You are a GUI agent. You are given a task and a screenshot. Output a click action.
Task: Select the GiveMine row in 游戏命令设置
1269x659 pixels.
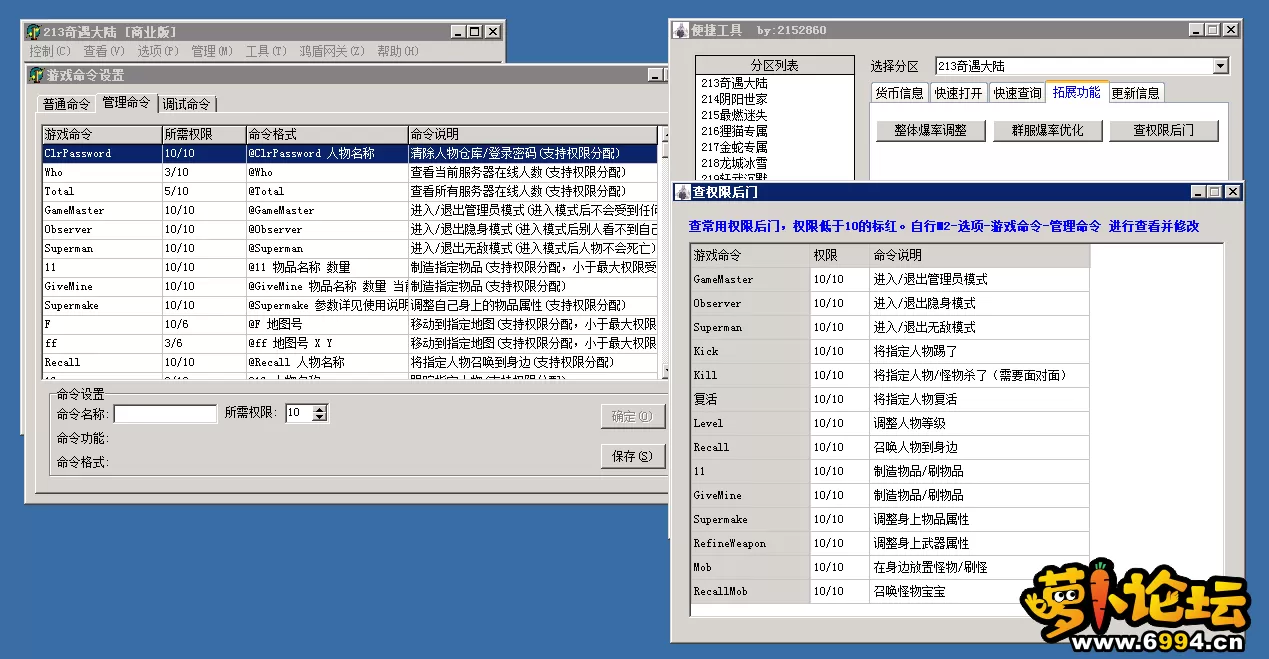pyautogui.click(x=350, y=286)
